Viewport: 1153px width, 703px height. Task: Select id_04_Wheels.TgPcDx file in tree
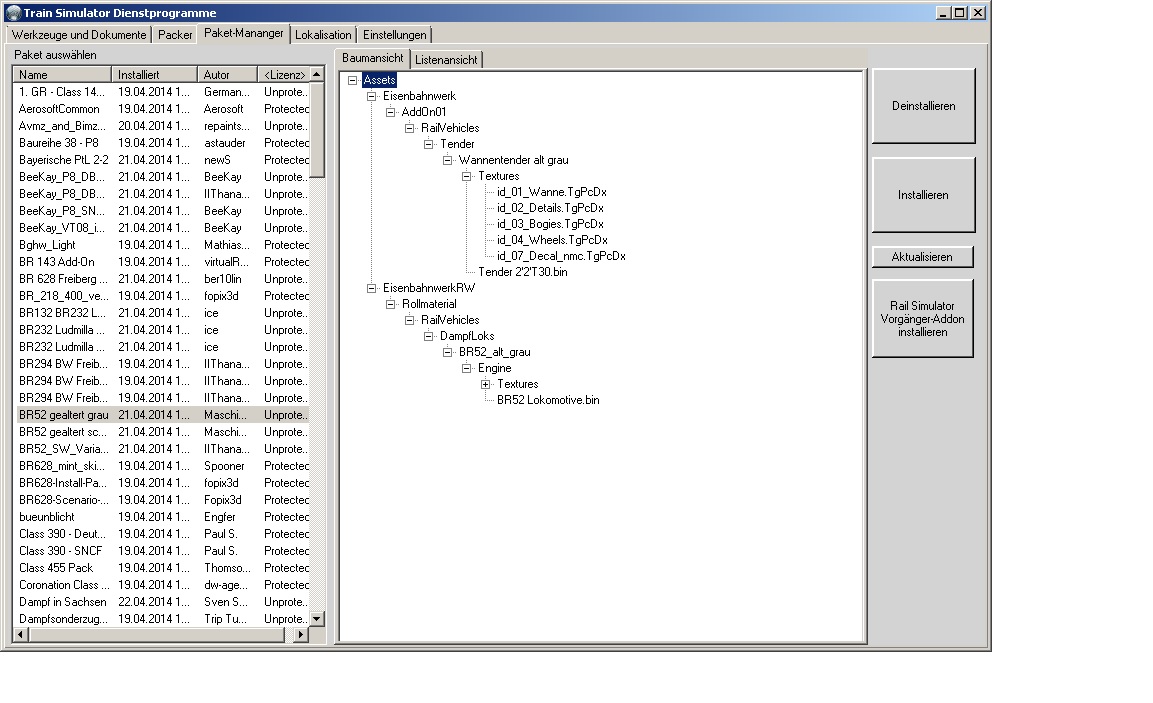(x=552, y=240)
